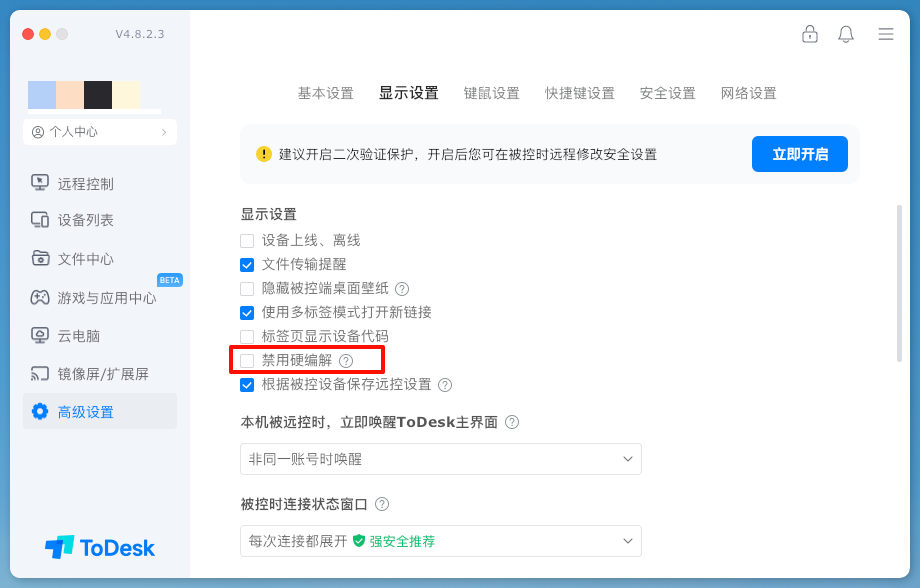The height and width of the screenshot is (588, 920).
Task: Open the hamburger menu icon
Action: (x=886, y=34)
